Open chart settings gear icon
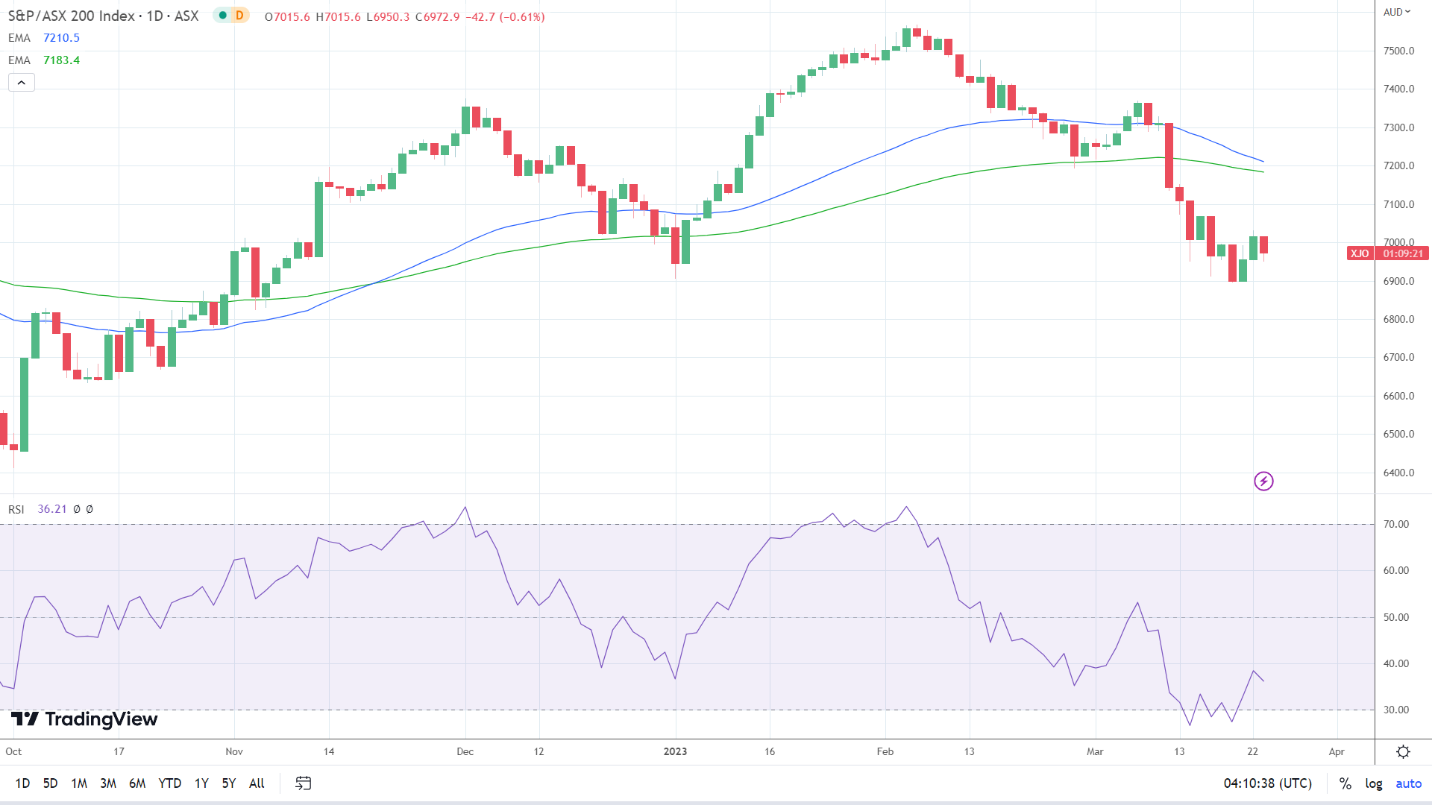The height and width of the screenshot is (805, 1432). (1403, 752)
